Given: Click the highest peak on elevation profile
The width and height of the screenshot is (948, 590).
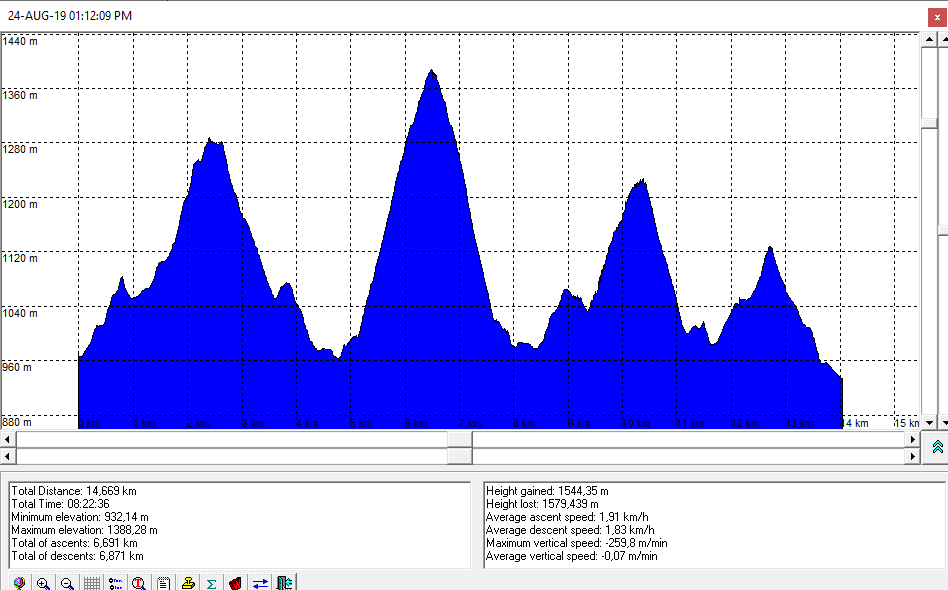Looking at the screenshot, I should point(432,71).
